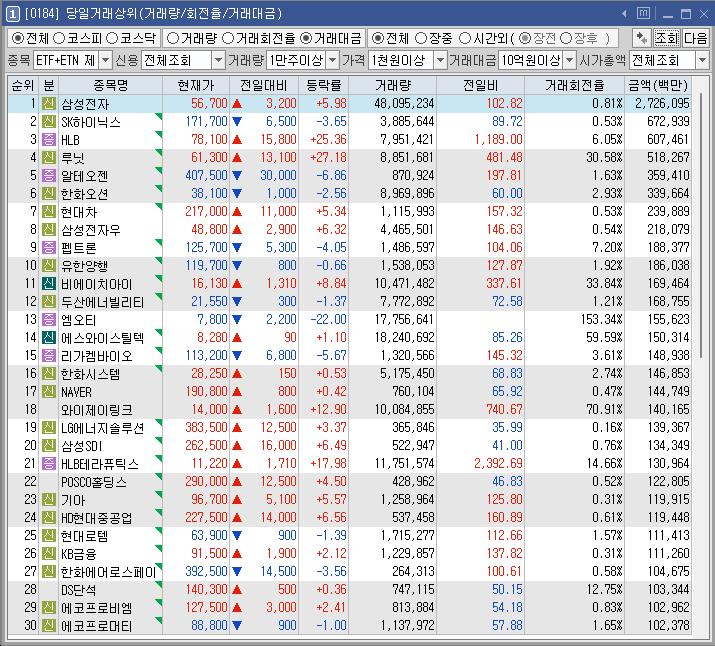Click the 전일비 column header

point(481,85)
